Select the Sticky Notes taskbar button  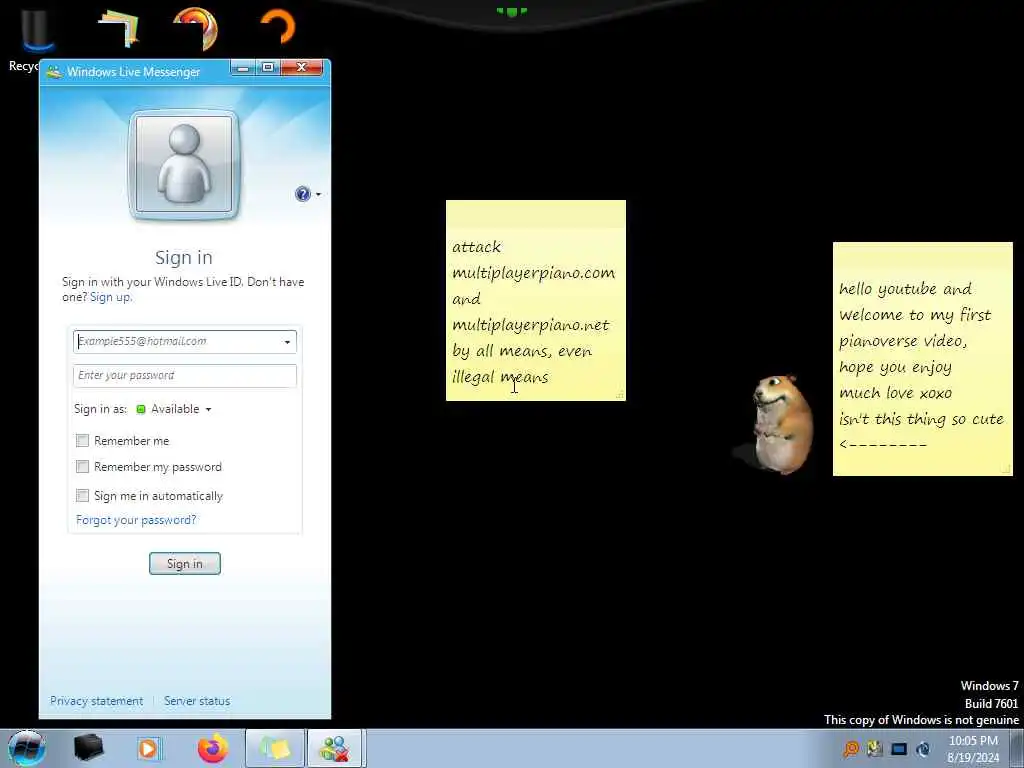(275, 748)
